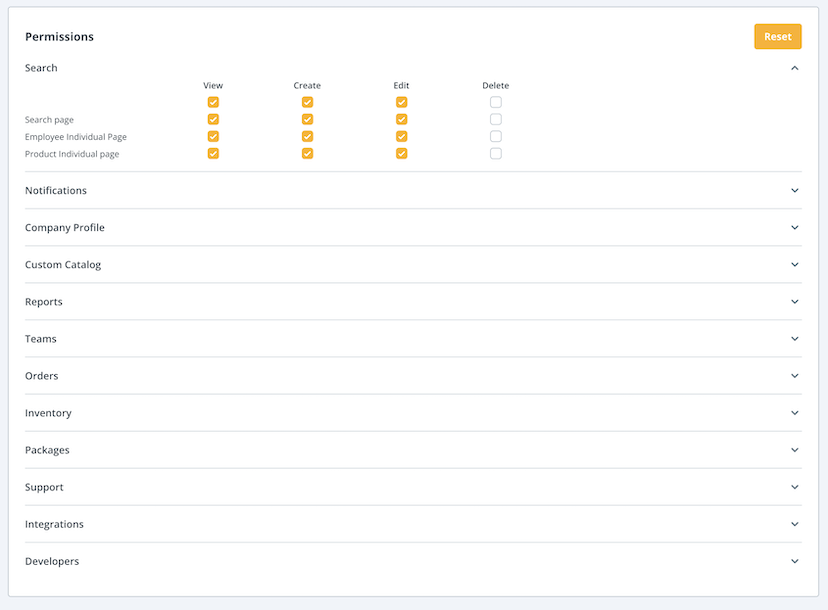Screen dimensions: 828x610
Task: Expand the Reports permissions chevron
Action: (x=795, y=302)
